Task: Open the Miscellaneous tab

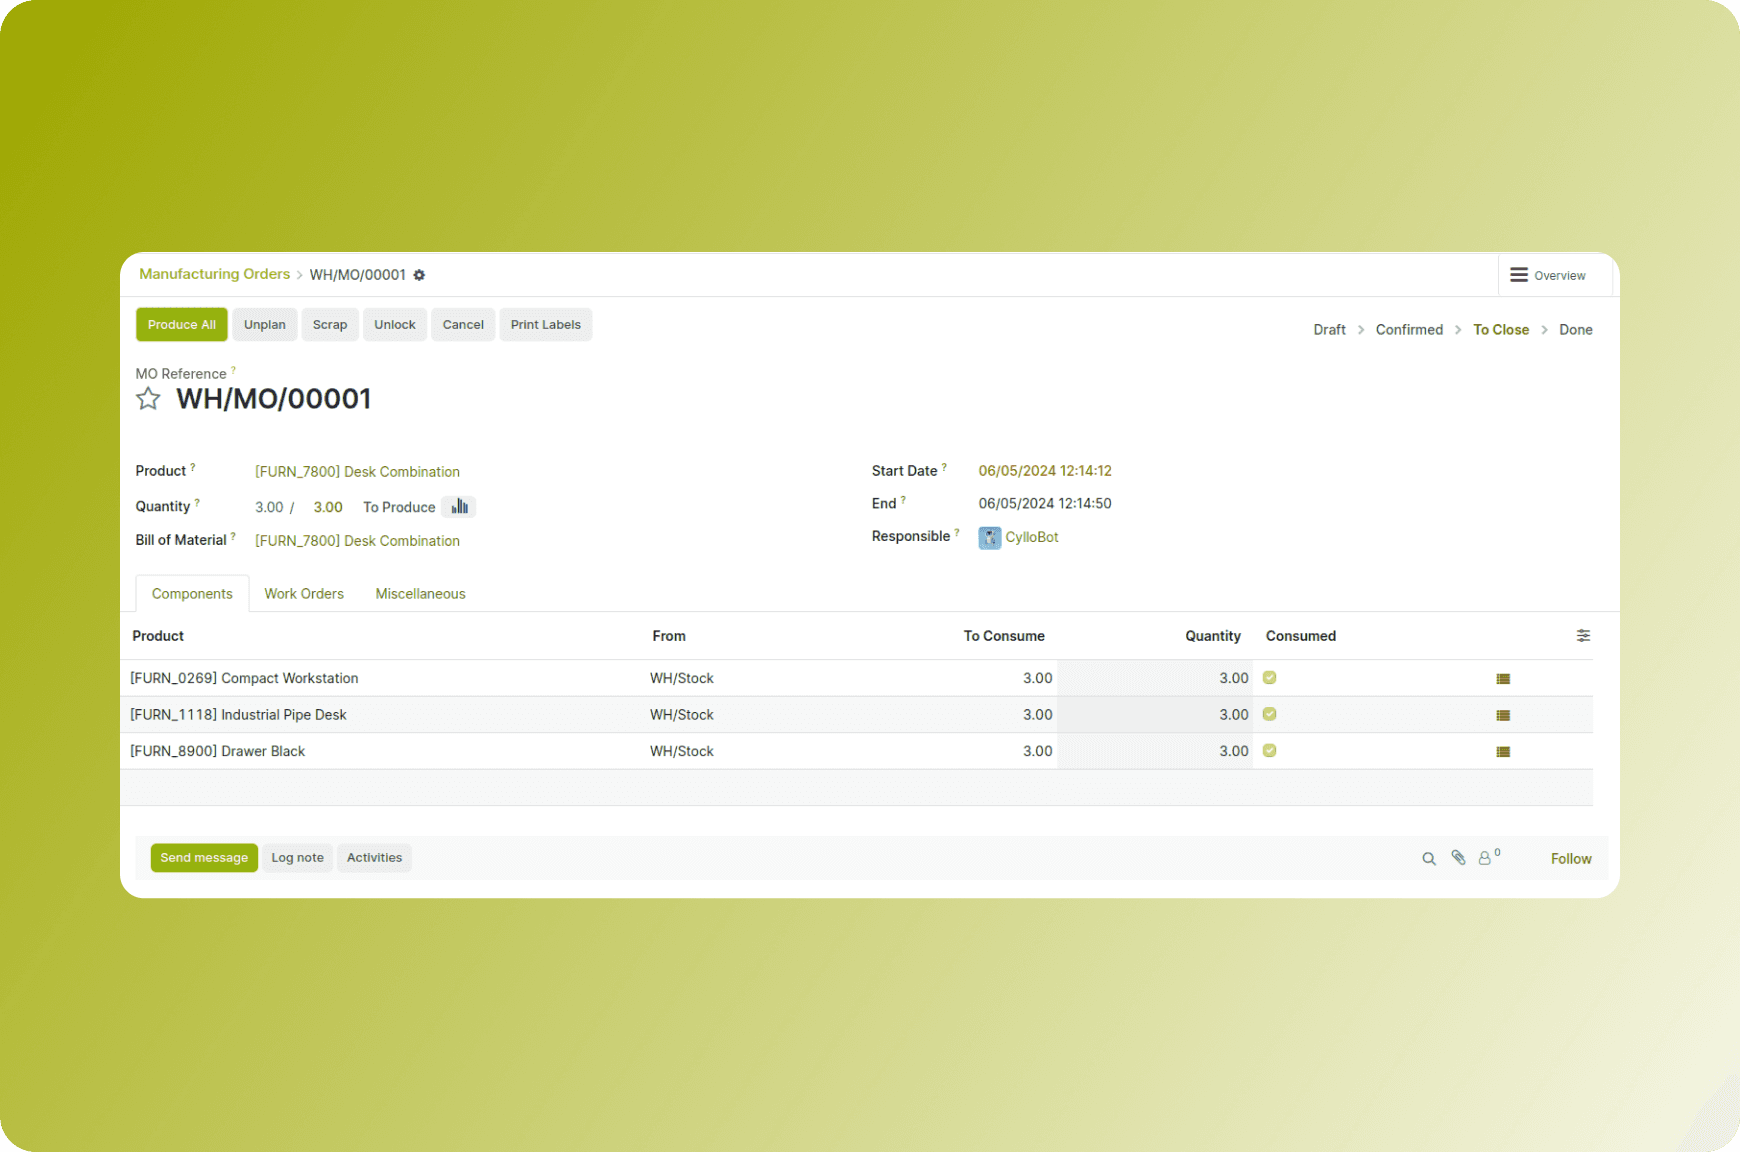Action: [420, 594]
